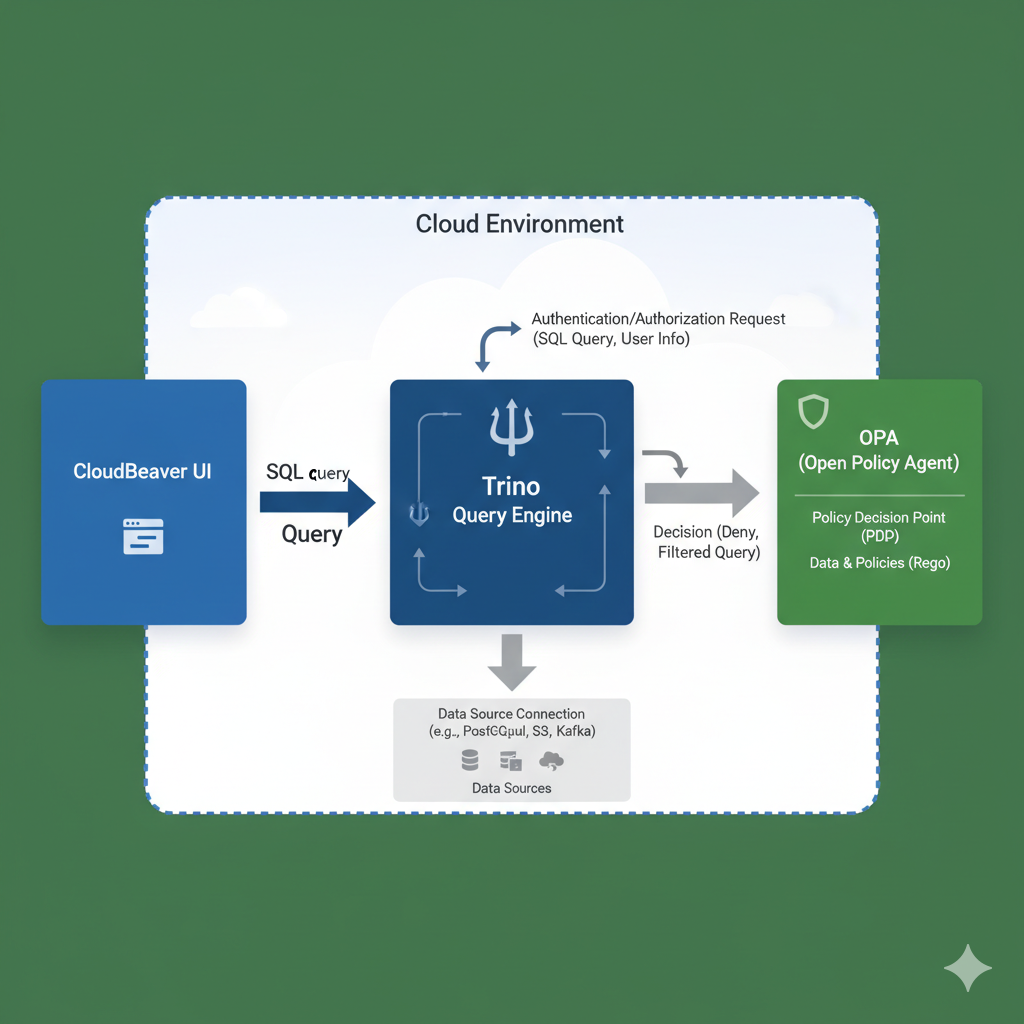Click the sparkle star icon in bottom-right corner

968,968
